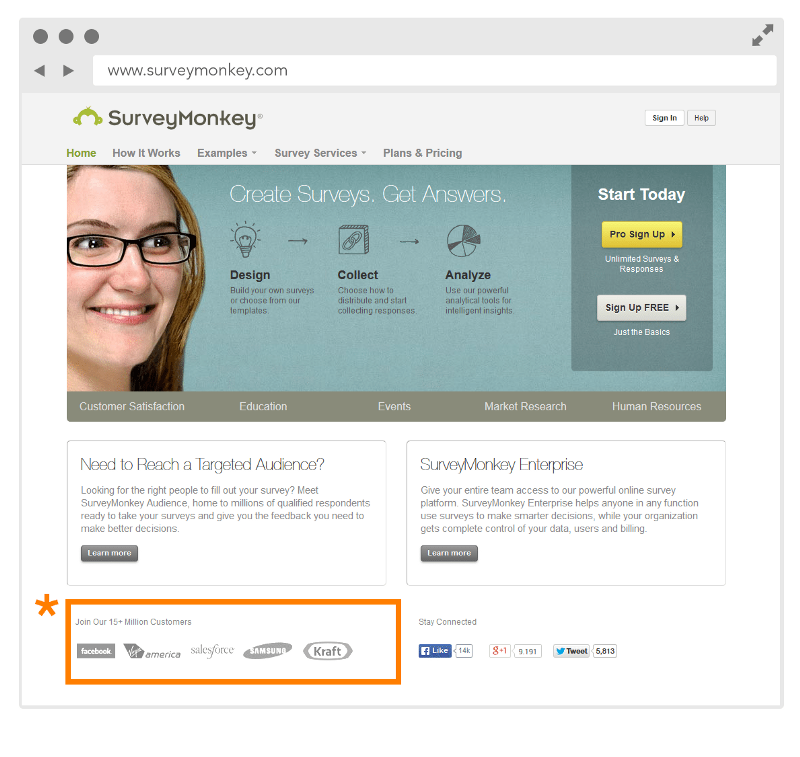Image resolution: width=800 pixels, height=757 pixels.
Task: Click the 'SurveyMonkey Enterprise' heading
Action: 501,464
